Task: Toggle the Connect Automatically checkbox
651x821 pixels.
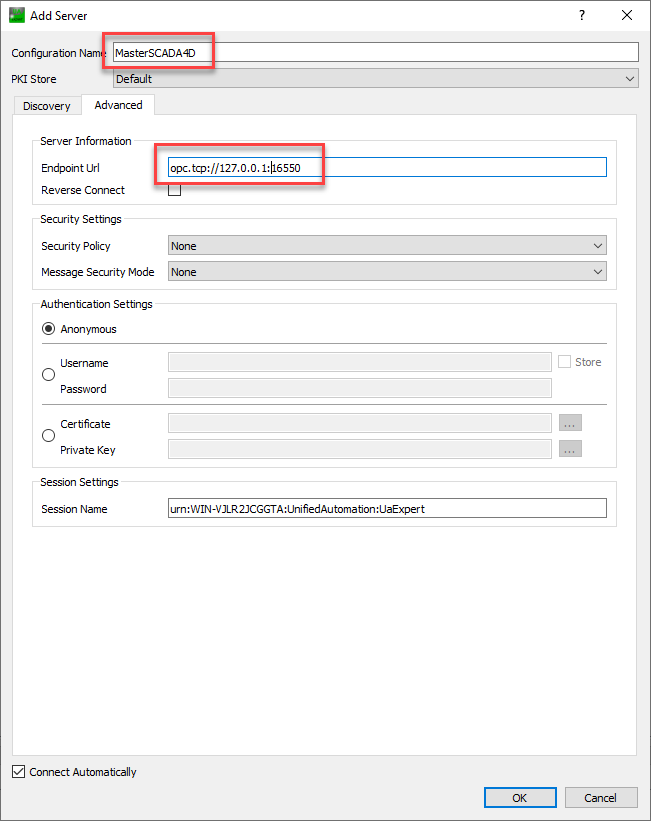Action: tap(19, 772)
